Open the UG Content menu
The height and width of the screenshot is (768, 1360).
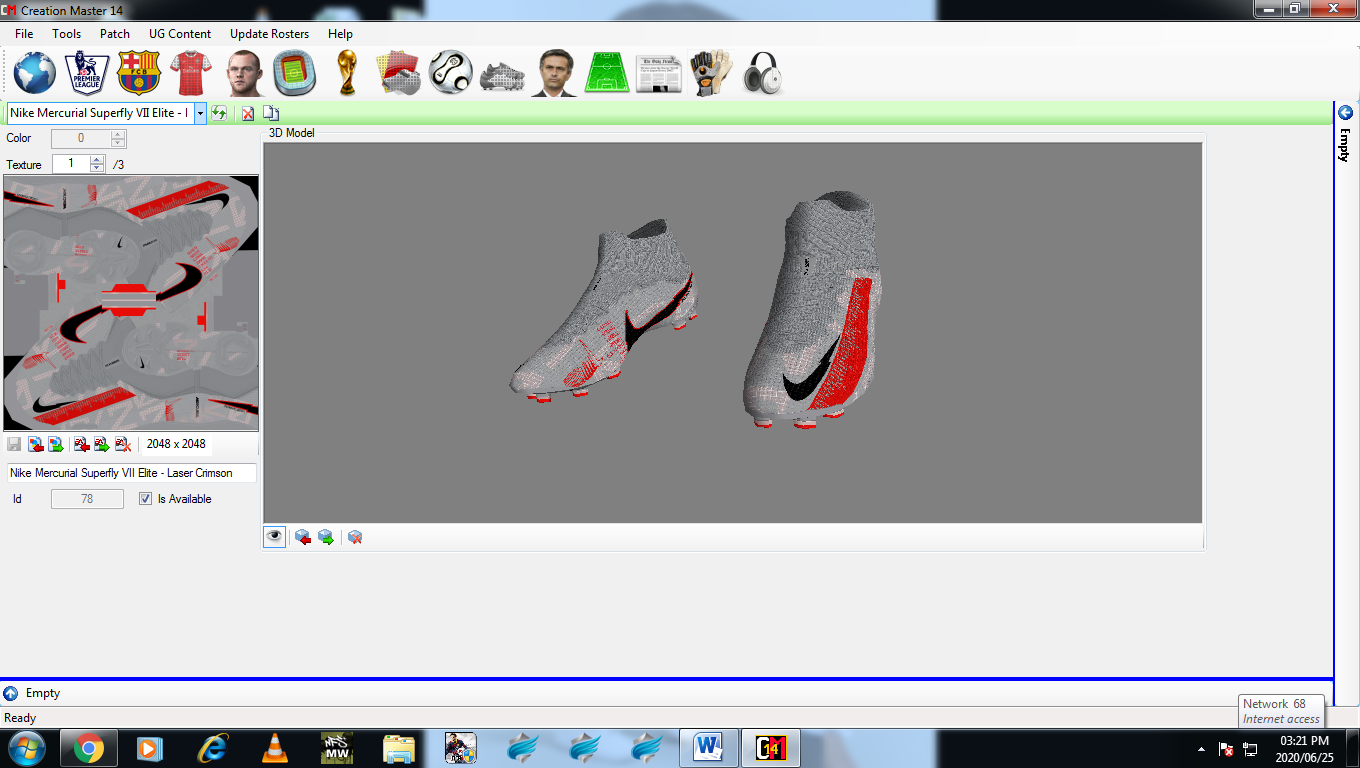(x=180, y=33)
